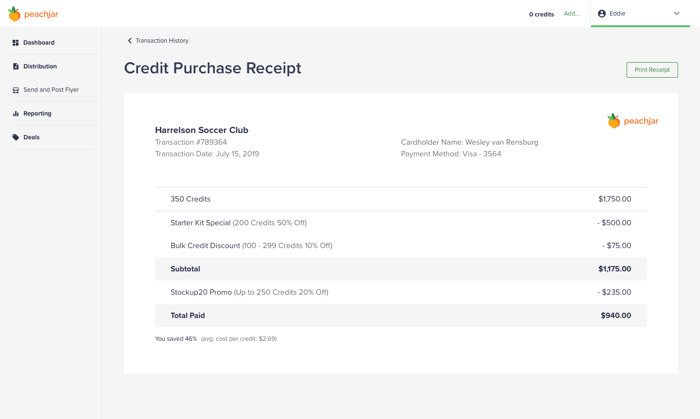Click the Credit Purchase Receipt heading
The height and width of the screenshot is (419, 700).
coord(212,68)
